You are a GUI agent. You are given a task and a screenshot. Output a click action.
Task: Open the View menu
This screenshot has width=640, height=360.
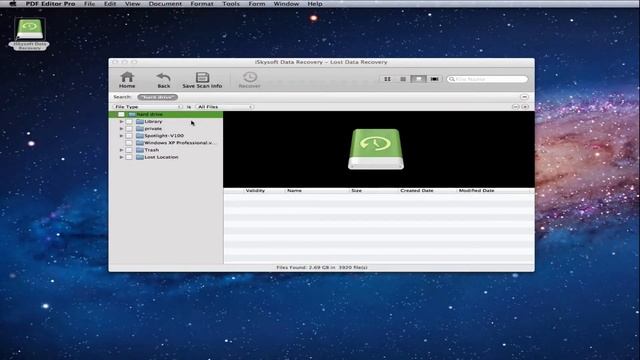pos(132,4)
